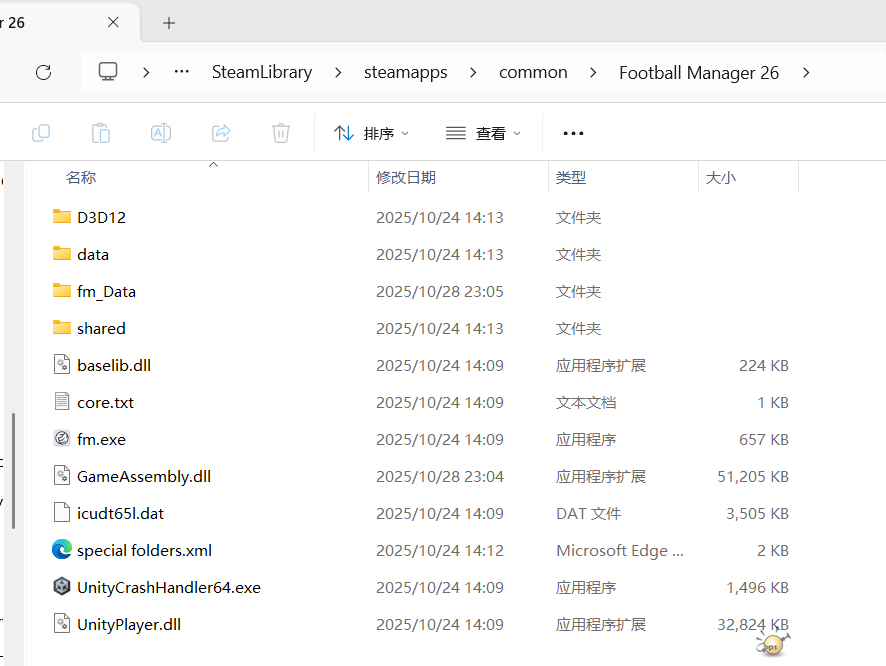This screenshot has height=666, width=886.
Task: Click the Delete trash can icon
Action: click(x=281, y=133)
